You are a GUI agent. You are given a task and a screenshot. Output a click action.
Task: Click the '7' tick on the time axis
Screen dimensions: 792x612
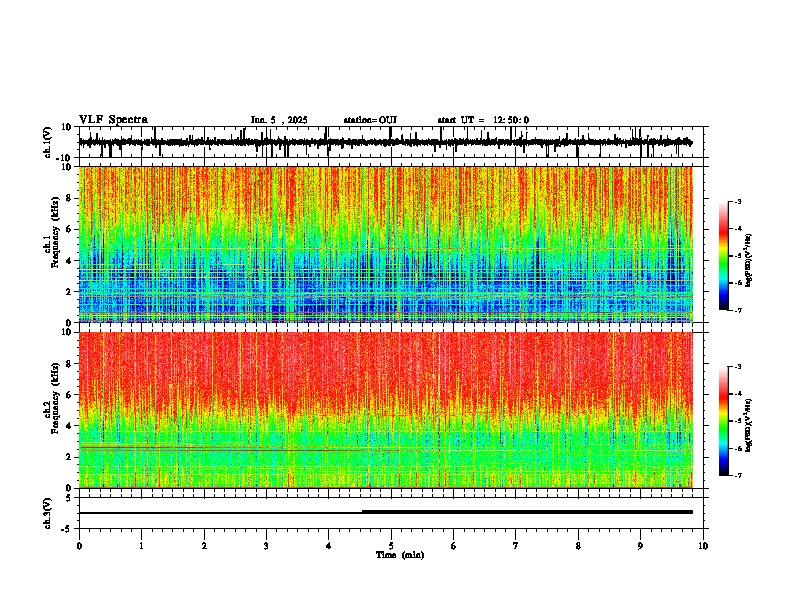tap(516, 546)
